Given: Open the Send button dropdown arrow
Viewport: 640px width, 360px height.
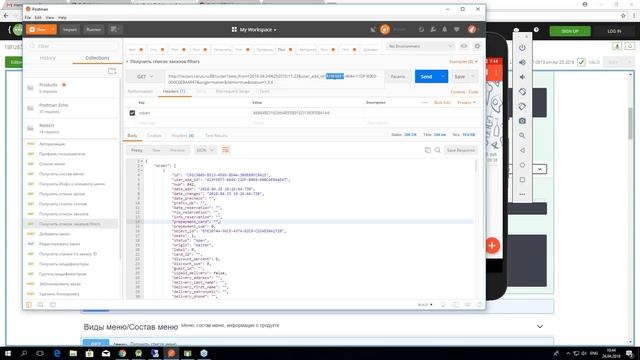Looking at the screenshot, I should point(443,76).
